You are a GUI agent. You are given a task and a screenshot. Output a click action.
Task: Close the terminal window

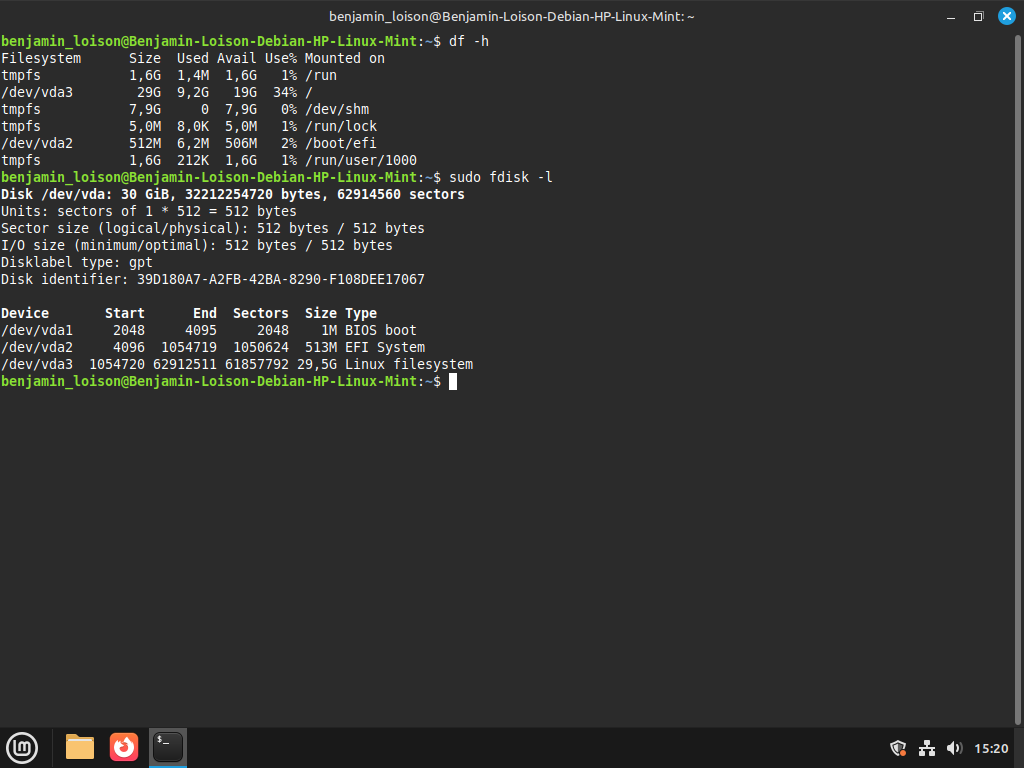pyautogui.click(x=1006, y=16)
